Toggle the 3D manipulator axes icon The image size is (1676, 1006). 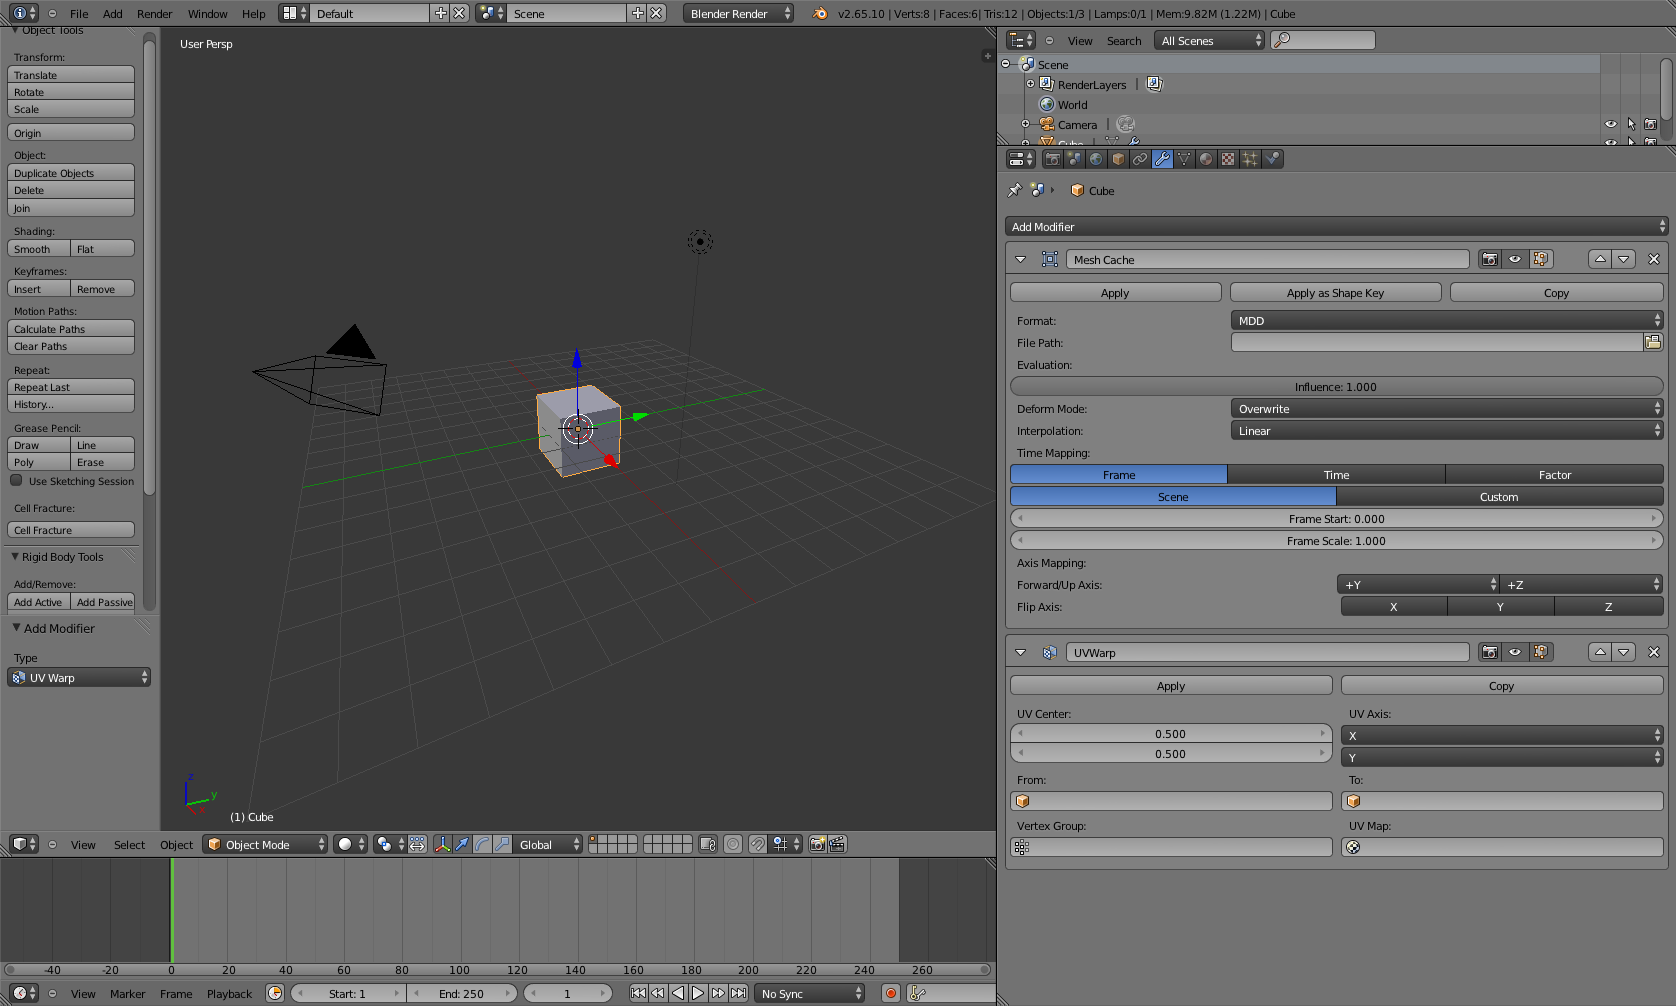coord(442,844)
